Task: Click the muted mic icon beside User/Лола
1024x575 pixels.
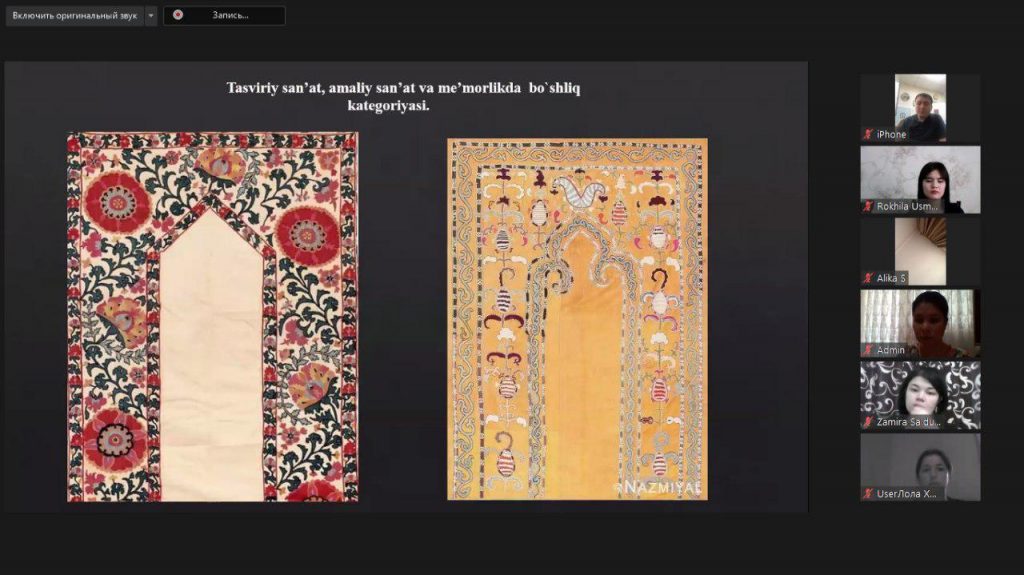Action: coord(868,494)
